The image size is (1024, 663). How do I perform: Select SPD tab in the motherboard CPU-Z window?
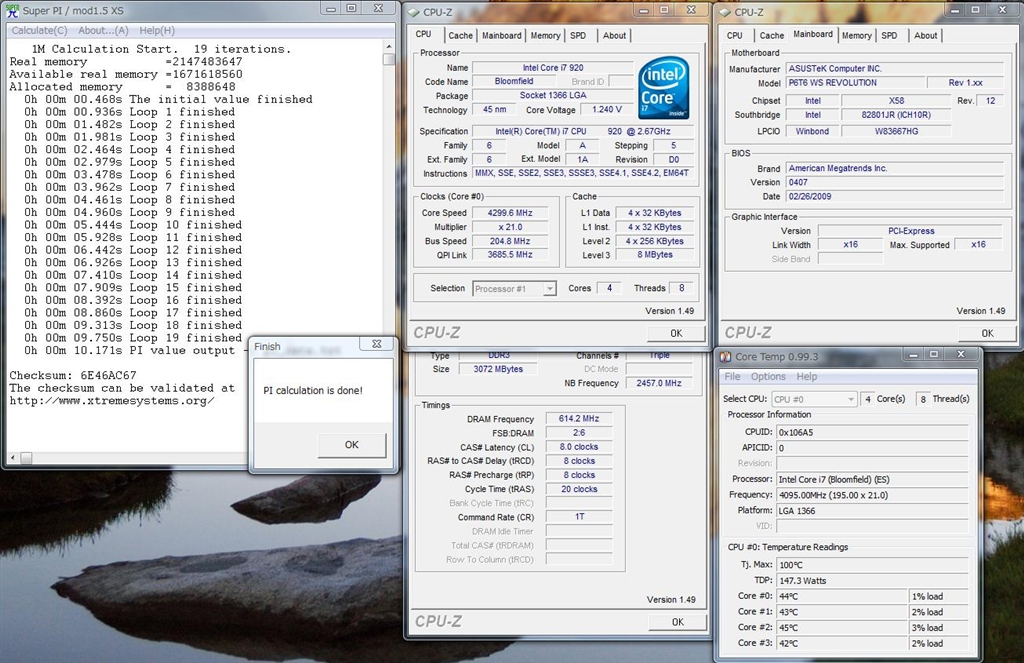click(x=889, y=35)
